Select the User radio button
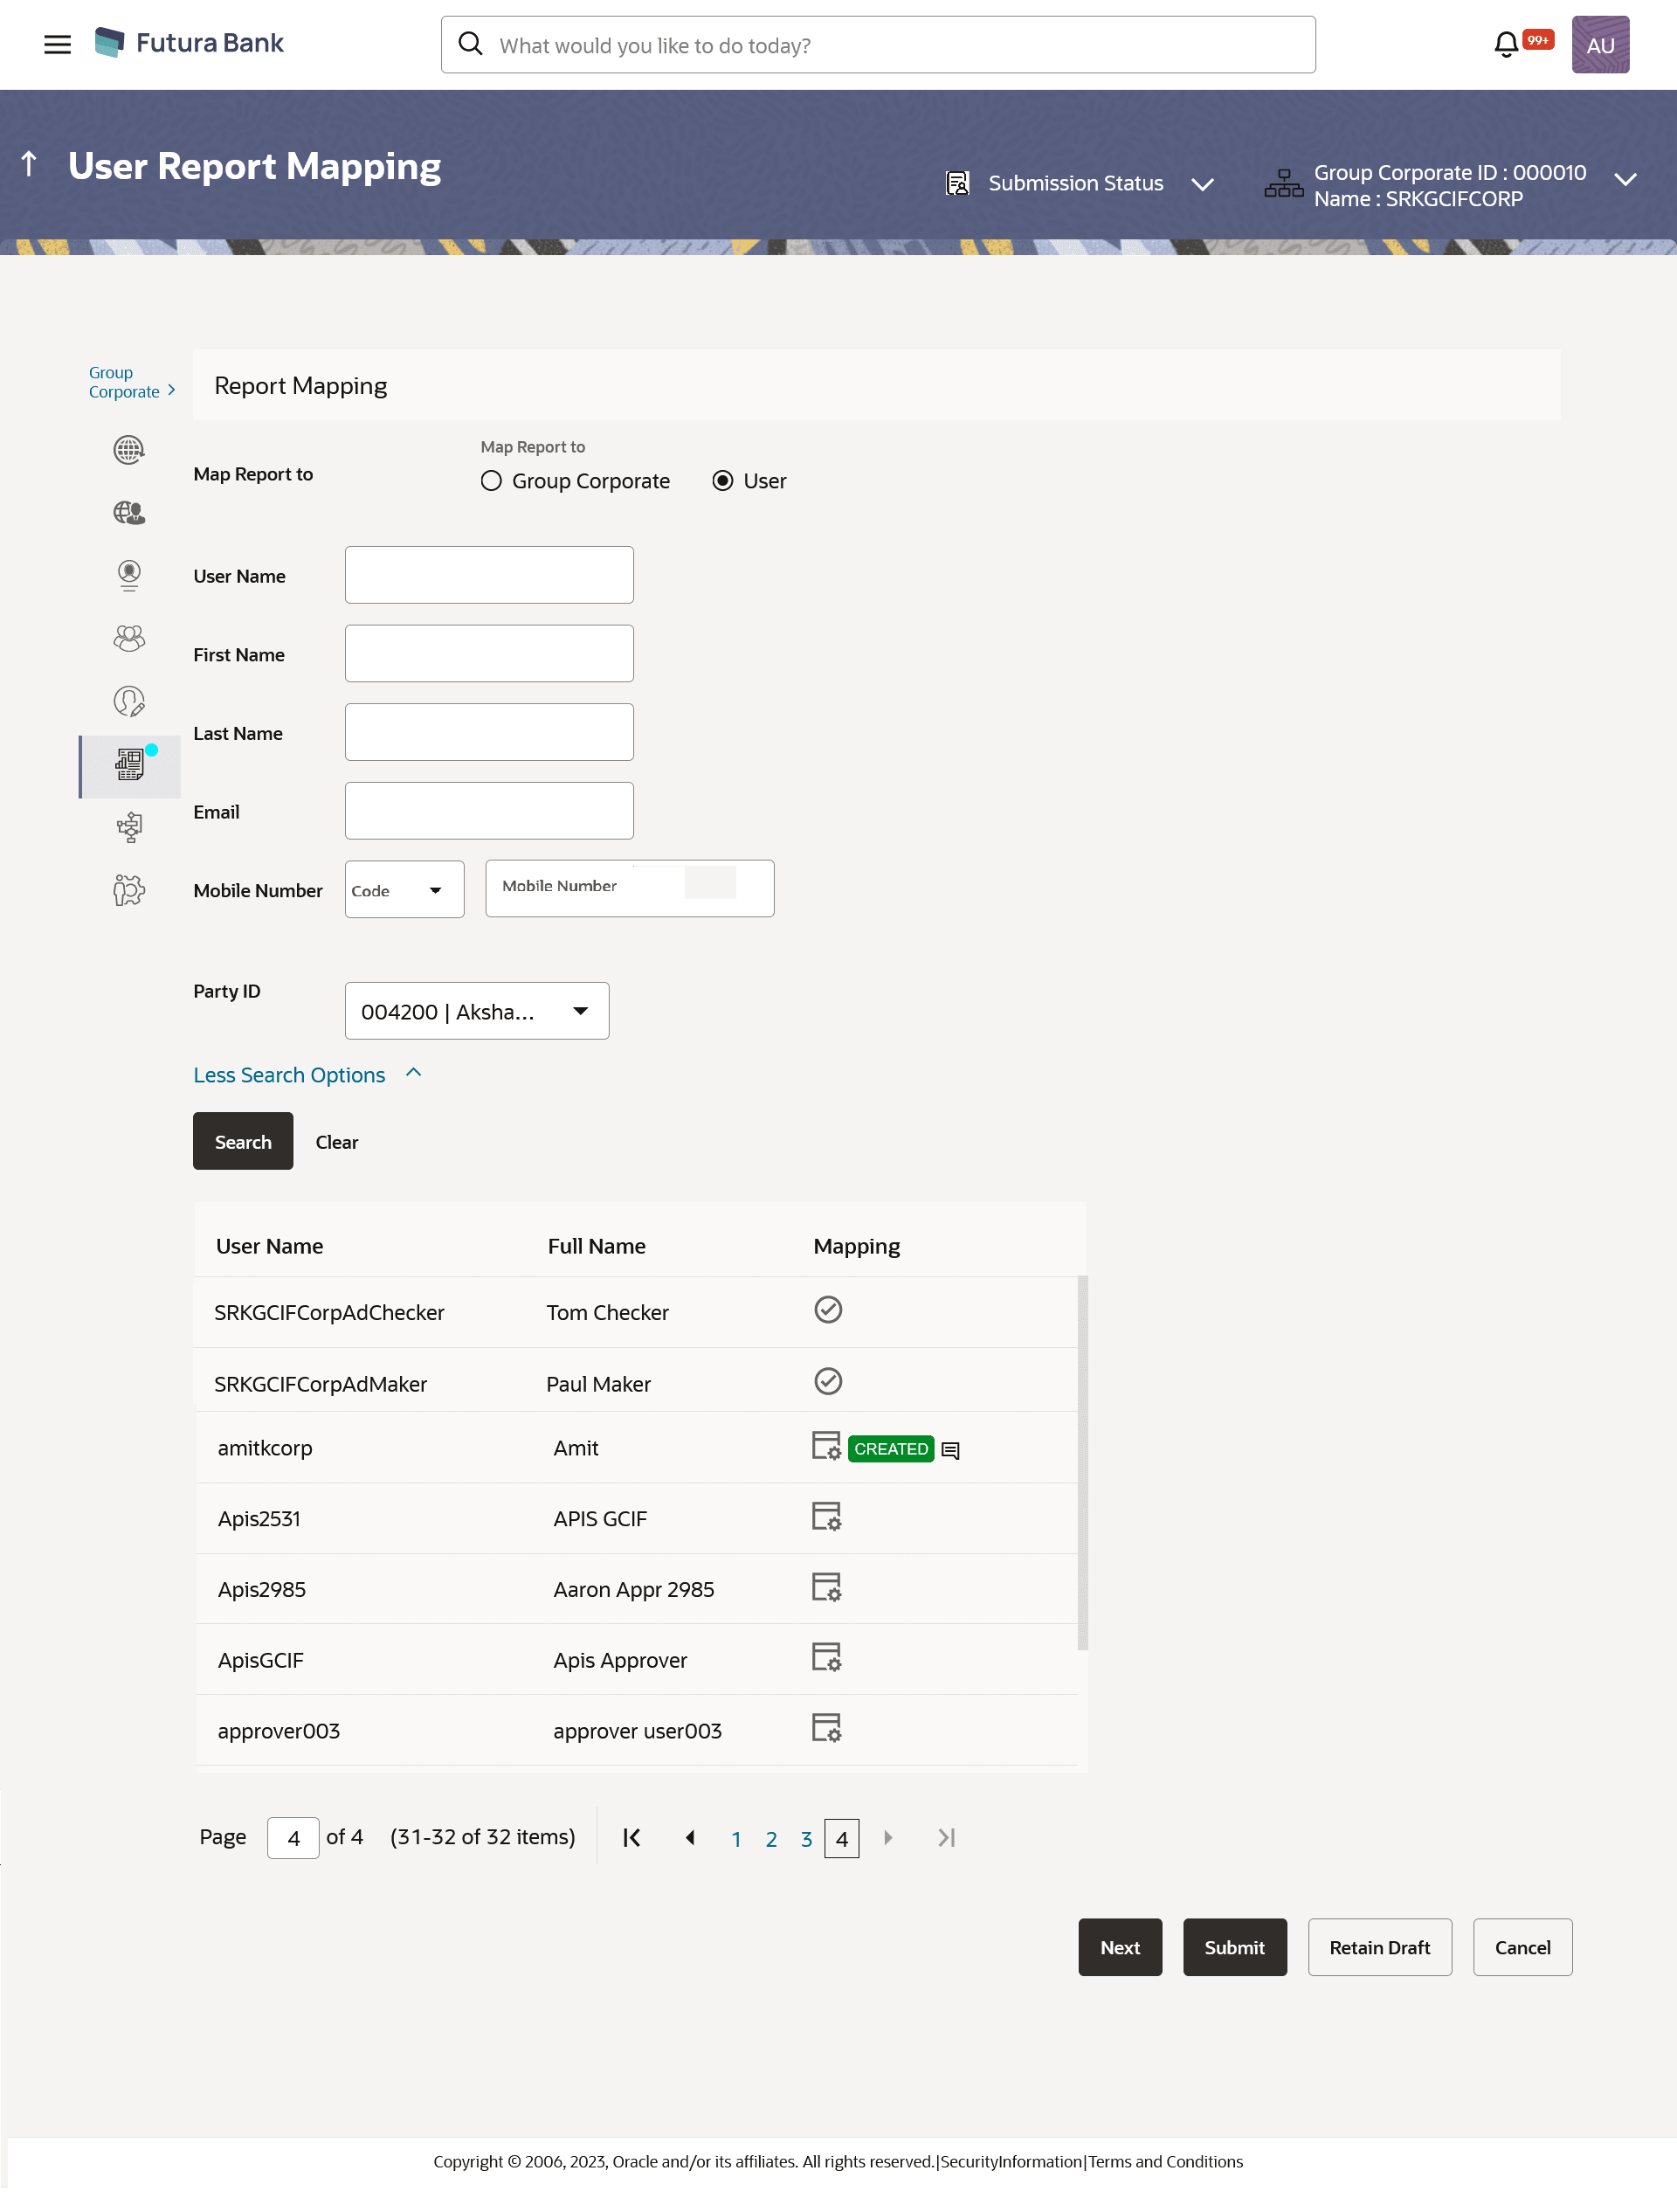 [722, 481]
